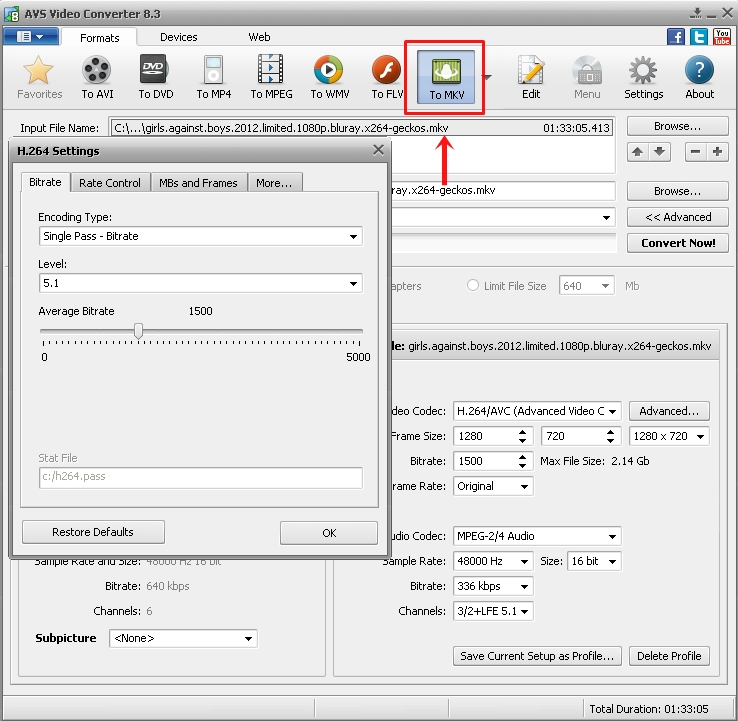Viewport: 738px width, 721px height.
Task: Click the Input File Name field
Action: (x=362, y=128)
